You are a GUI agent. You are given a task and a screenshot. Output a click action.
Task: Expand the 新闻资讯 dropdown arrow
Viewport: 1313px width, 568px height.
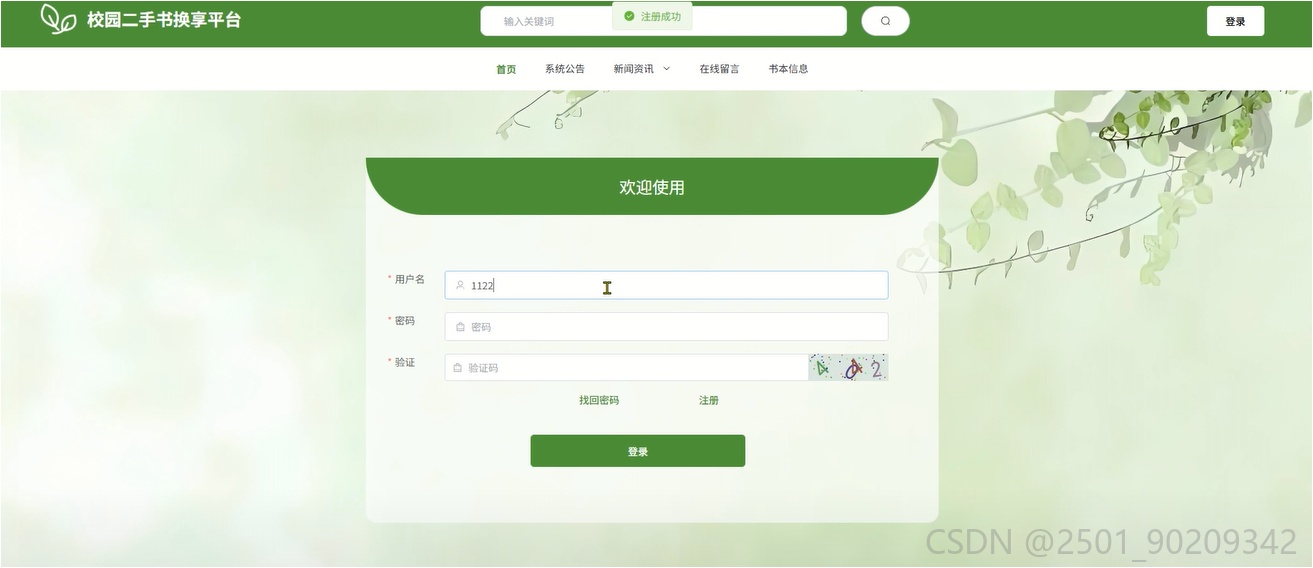click(667, 69)
